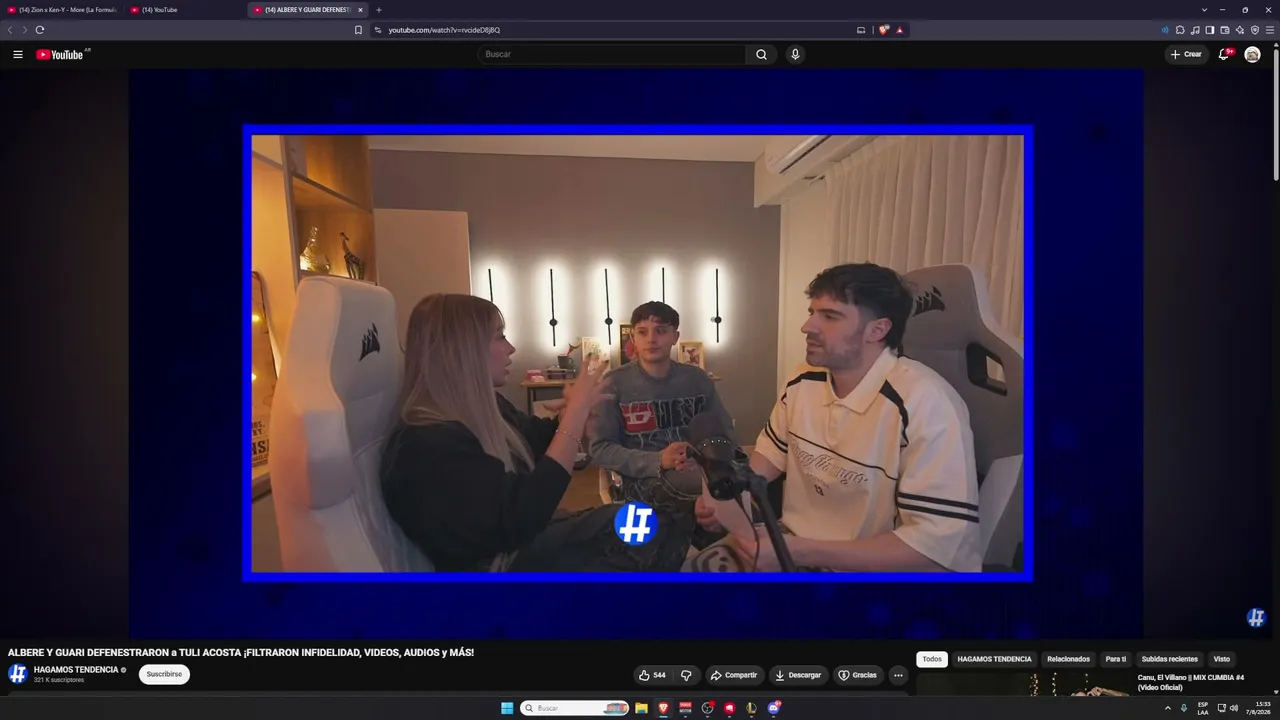1280x720 pixels.
Task: Open the browser main menu
Action: [x=1270, y=30]
